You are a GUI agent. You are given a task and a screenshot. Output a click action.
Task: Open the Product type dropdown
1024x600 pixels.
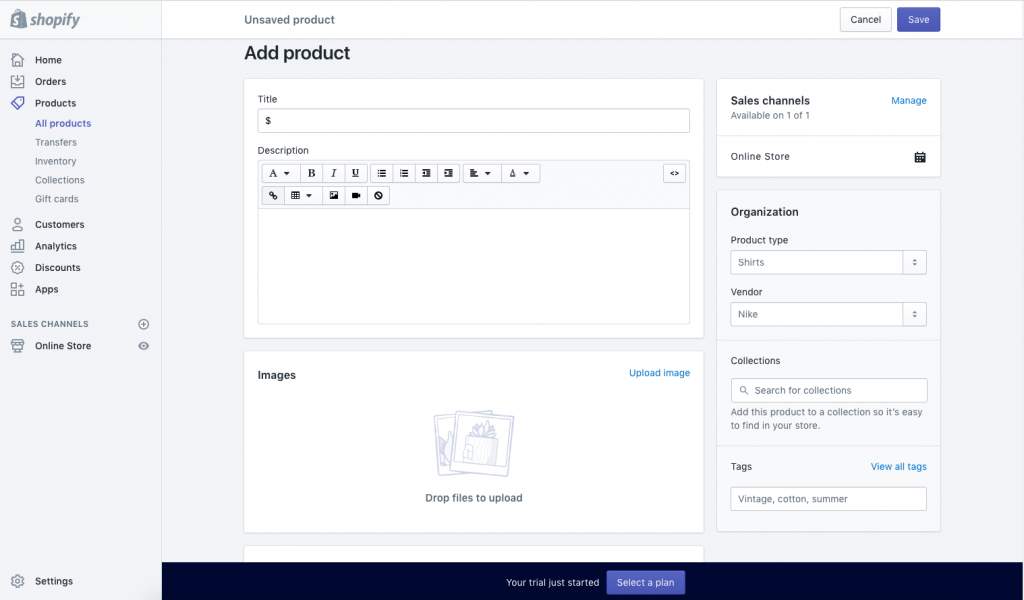[828, 262]
